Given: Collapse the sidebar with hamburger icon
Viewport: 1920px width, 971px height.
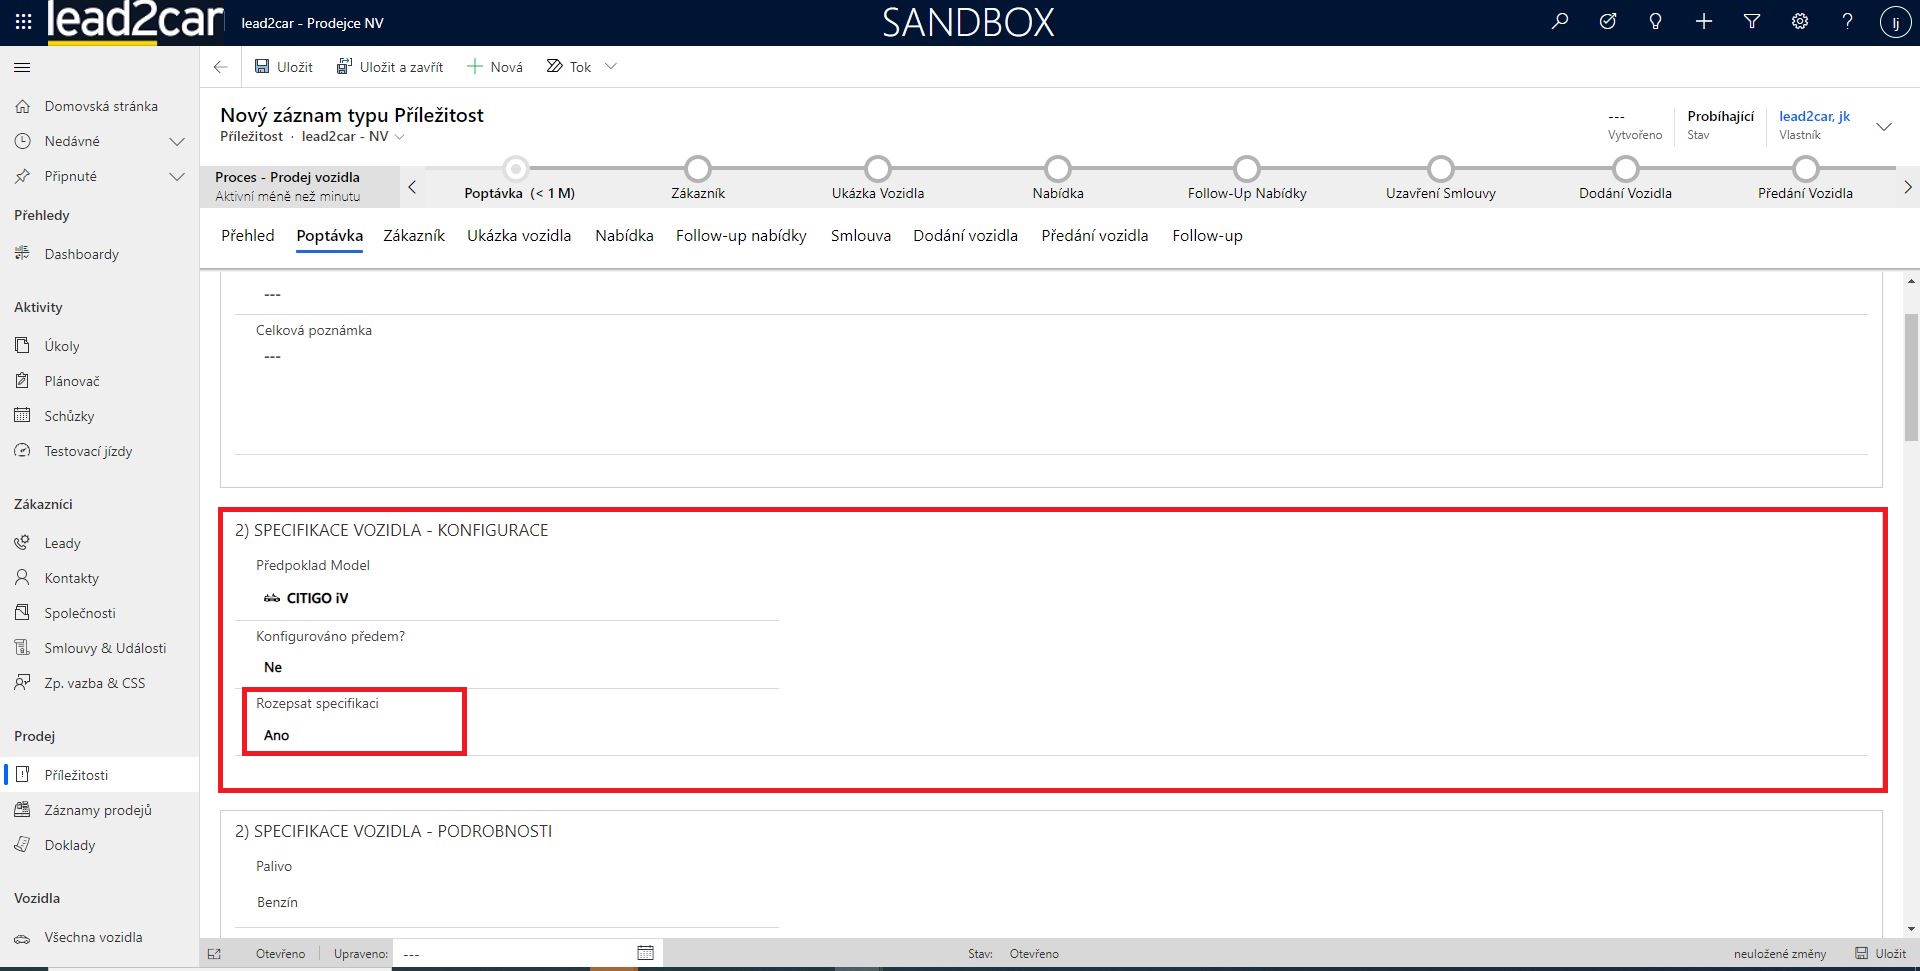Looking at the screenshot, I should tap(22, 68).
